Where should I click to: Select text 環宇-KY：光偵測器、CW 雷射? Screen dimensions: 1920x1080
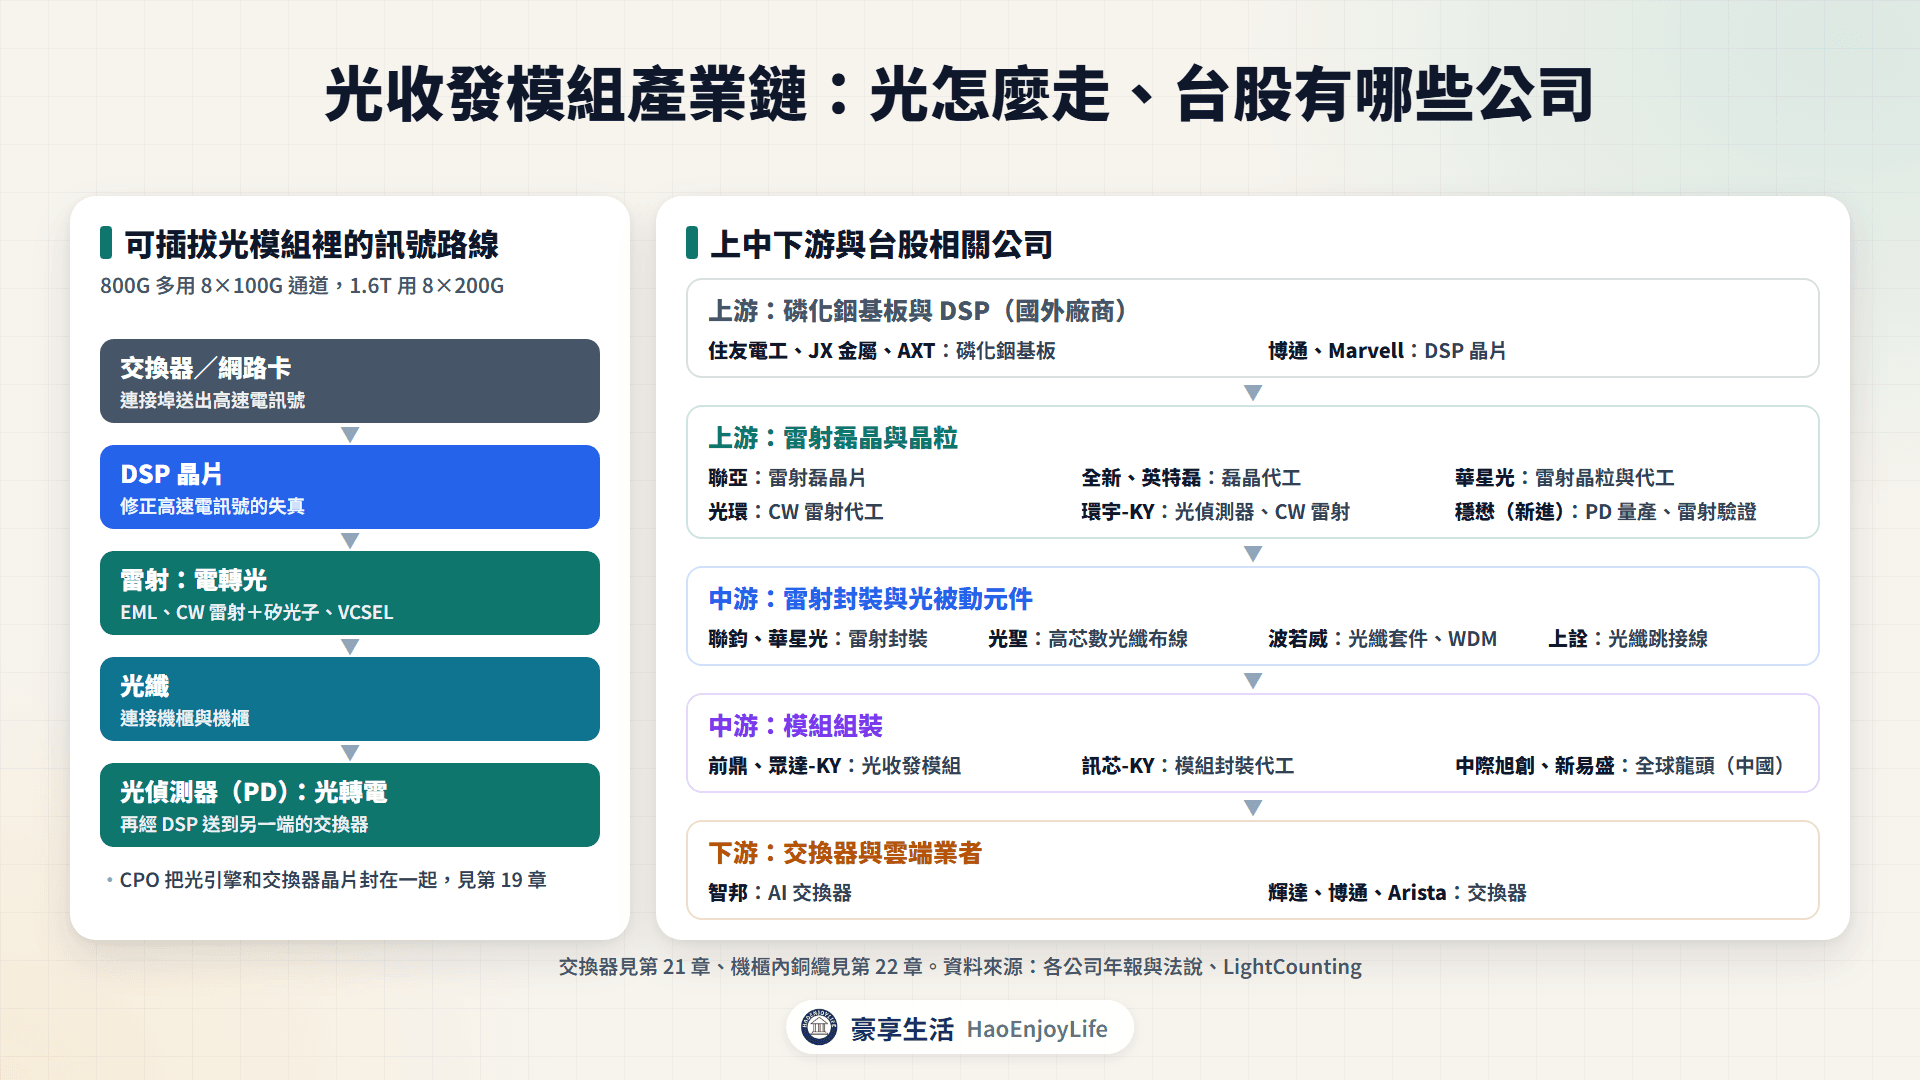coord(1215,512)
